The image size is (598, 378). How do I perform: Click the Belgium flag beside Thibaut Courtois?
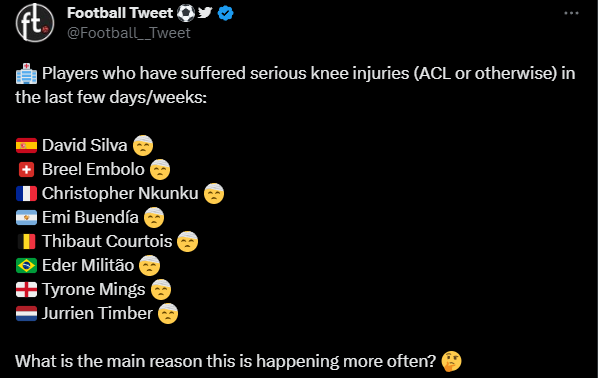coord(26,241)
